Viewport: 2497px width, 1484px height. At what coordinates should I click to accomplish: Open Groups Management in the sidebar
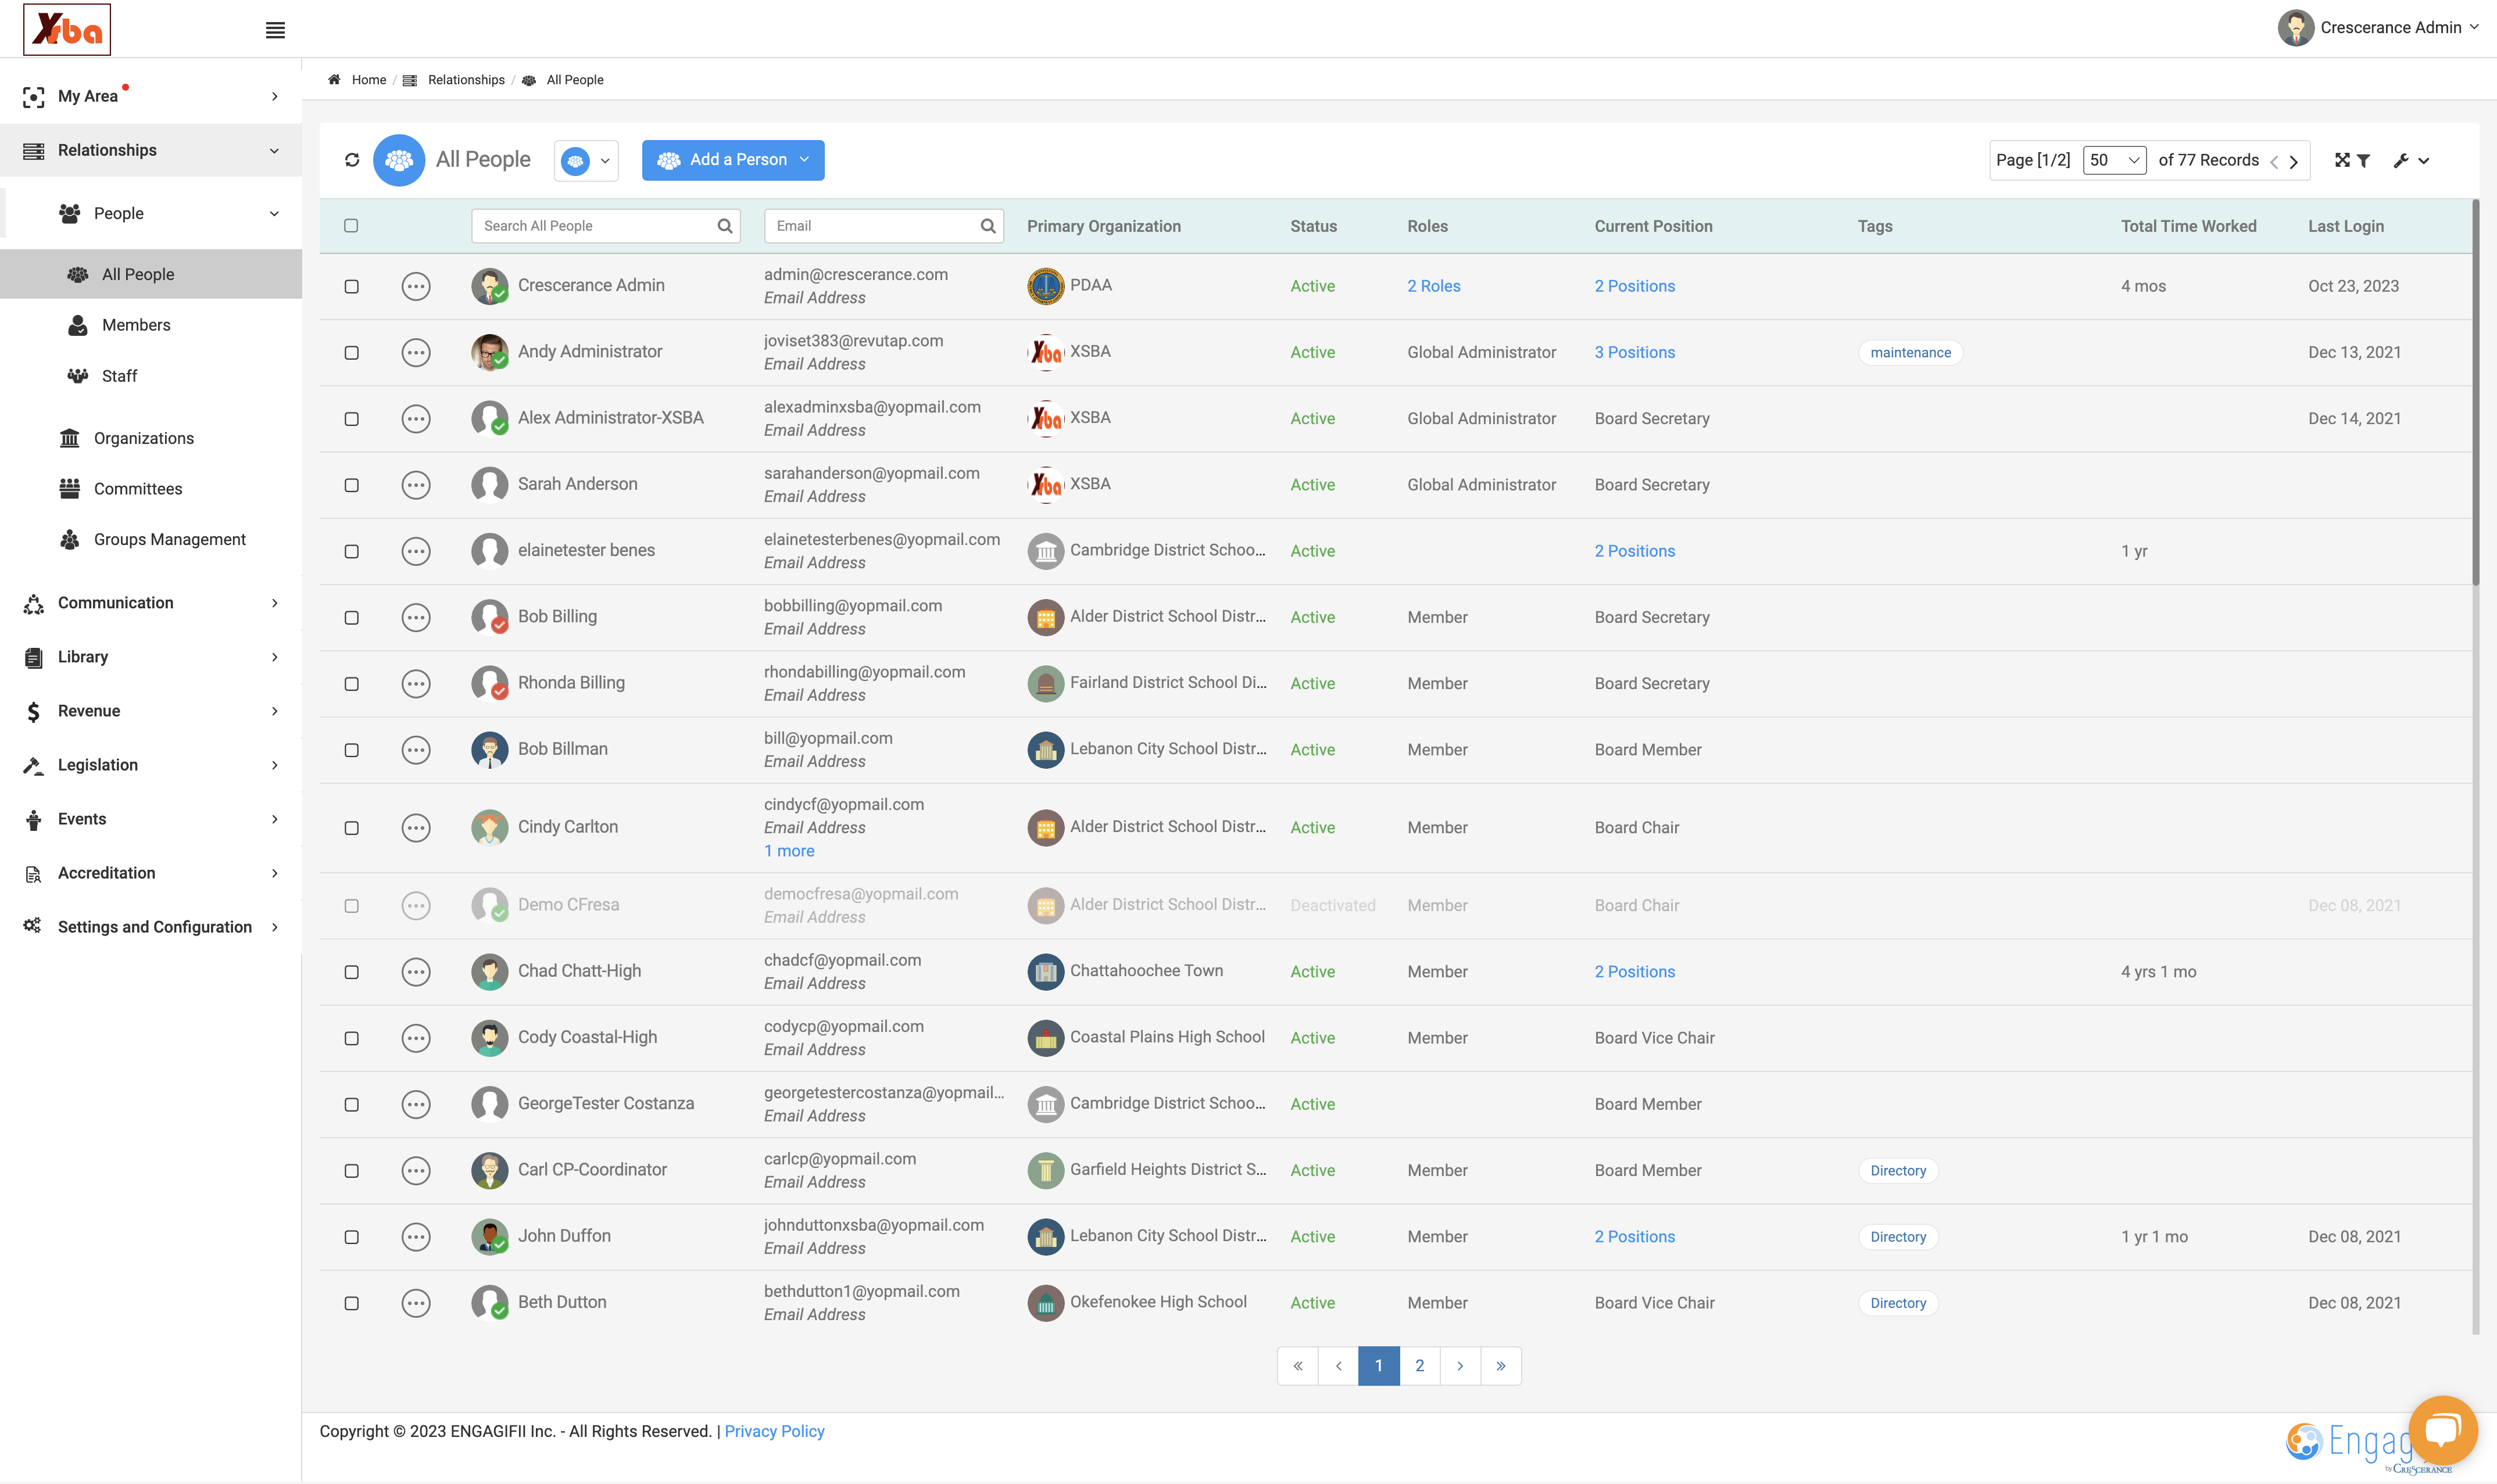170,540
